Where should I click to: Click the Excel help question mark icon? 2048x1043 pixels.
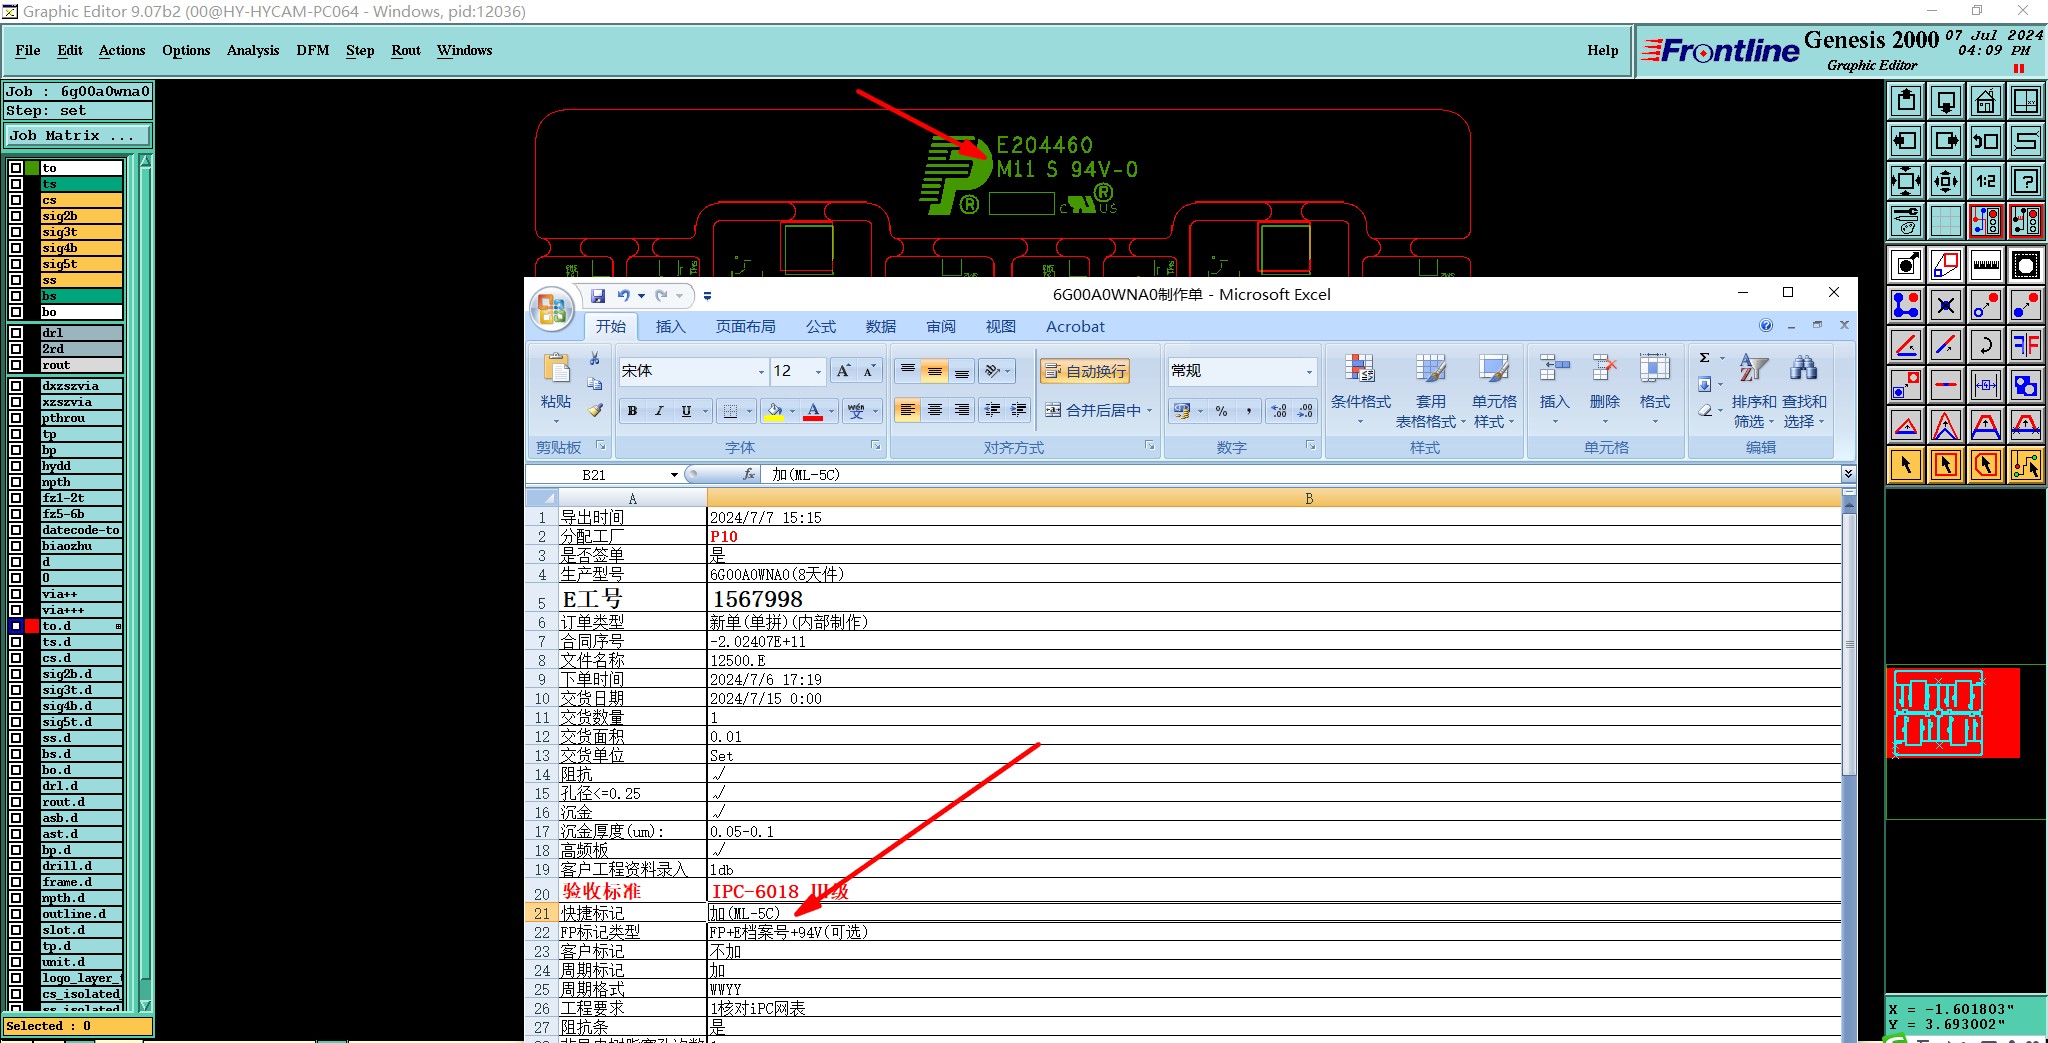1766,326
